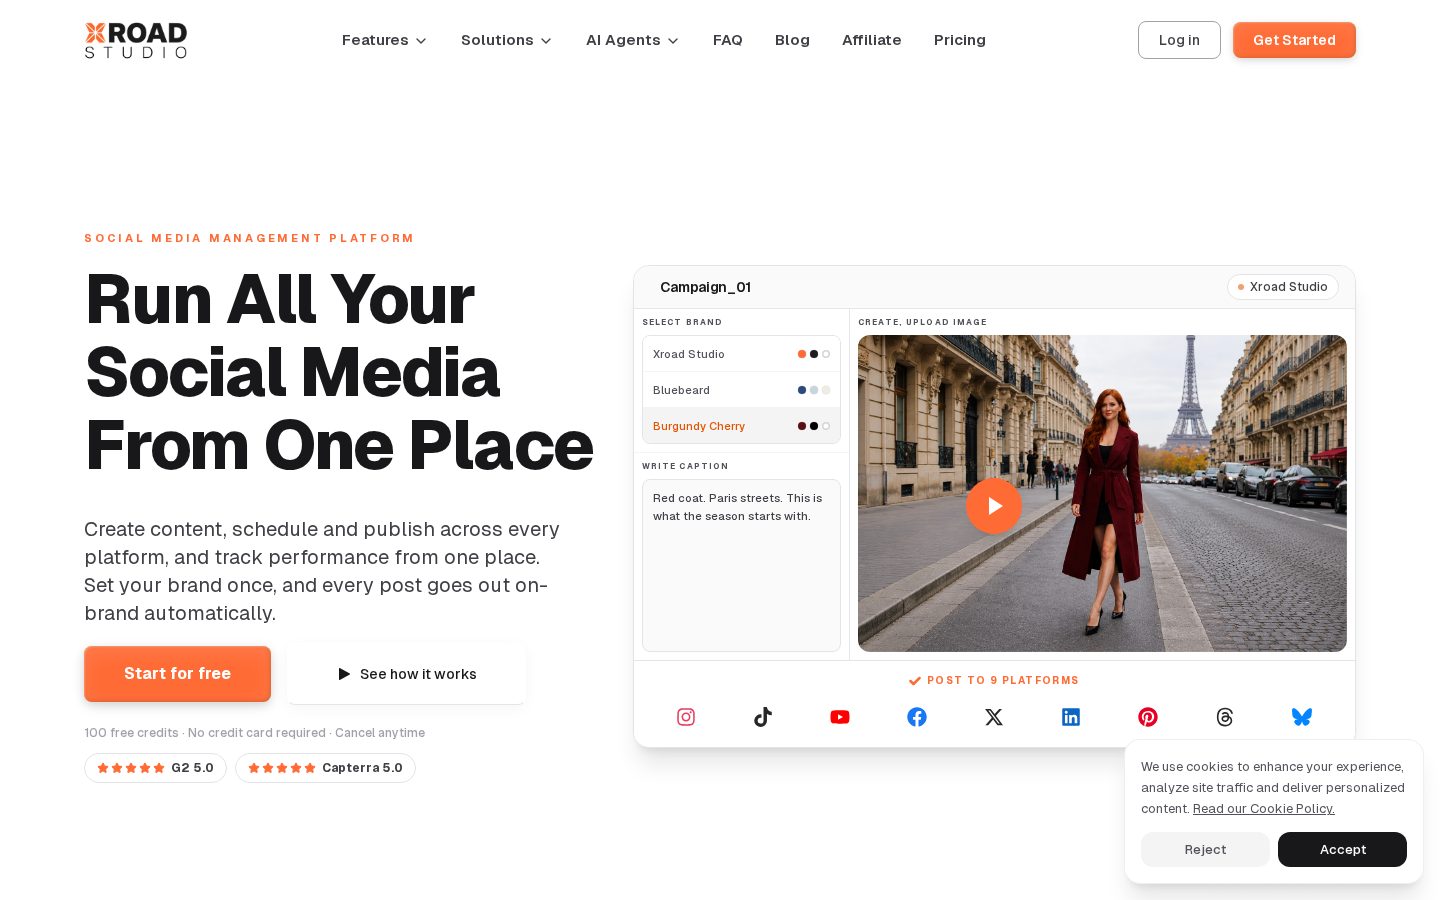1440x900 pixels.
Task: Open the Affiliate page
Action: [872, 40]
